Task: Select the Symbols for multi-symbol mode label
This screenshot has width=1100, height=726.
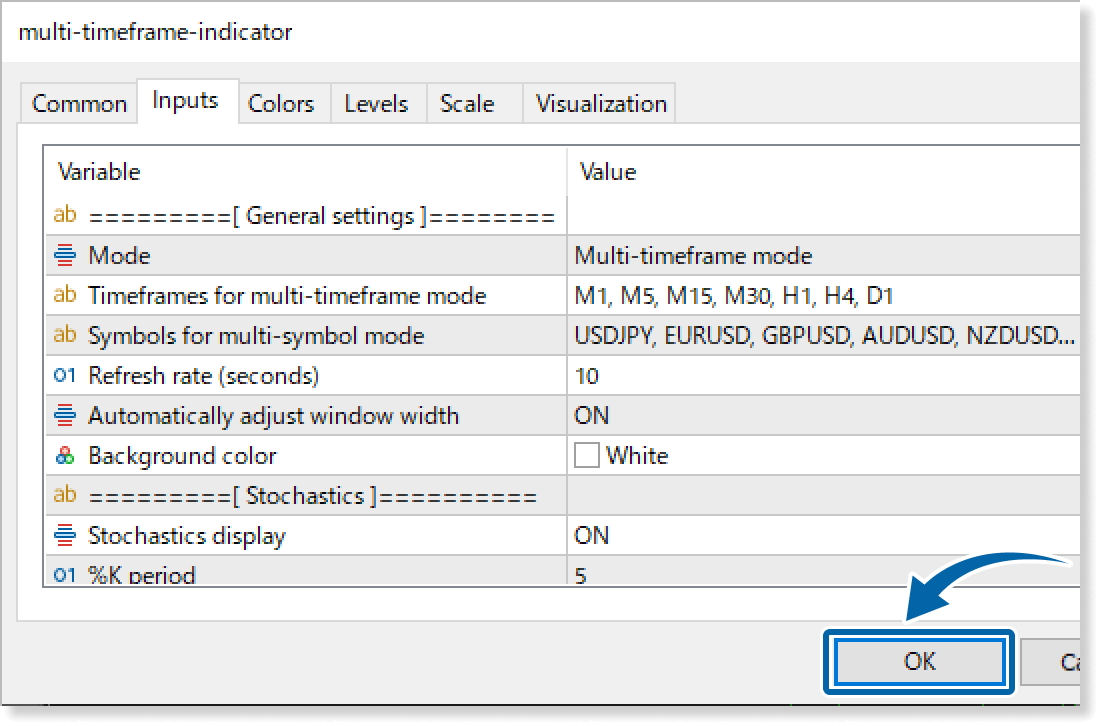Action: point(256,336)
